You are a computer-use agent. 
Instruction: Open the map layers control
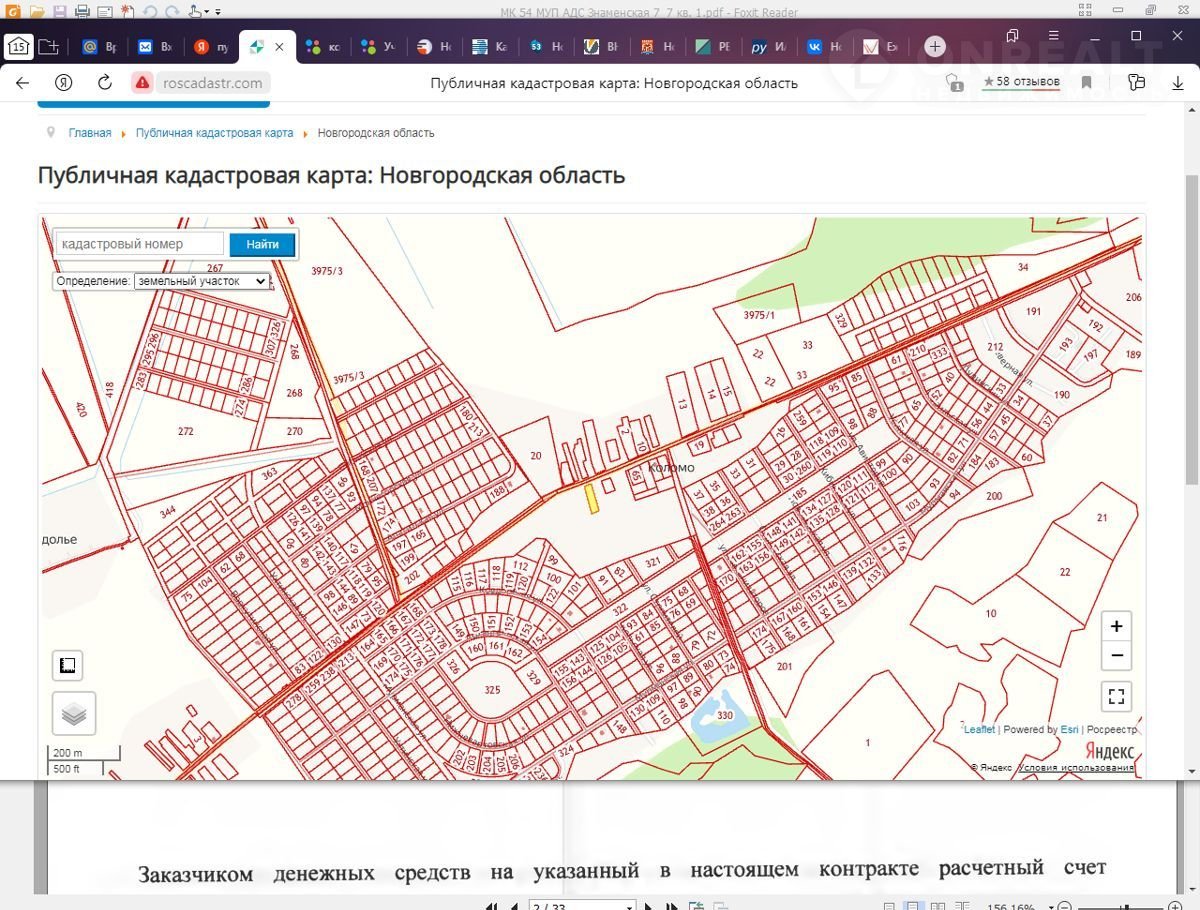click(74, 713)
